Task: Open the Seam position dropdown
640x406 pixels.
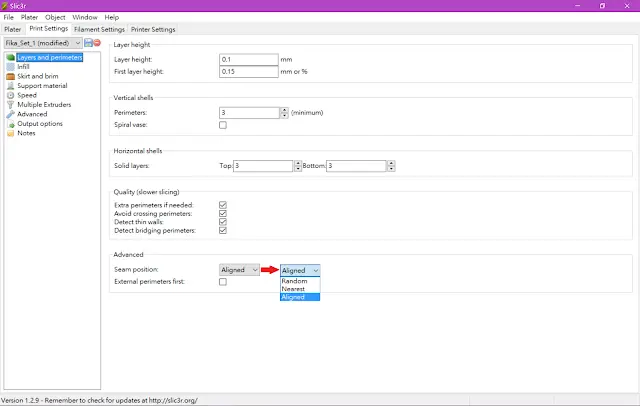Action: click(239, 270)
